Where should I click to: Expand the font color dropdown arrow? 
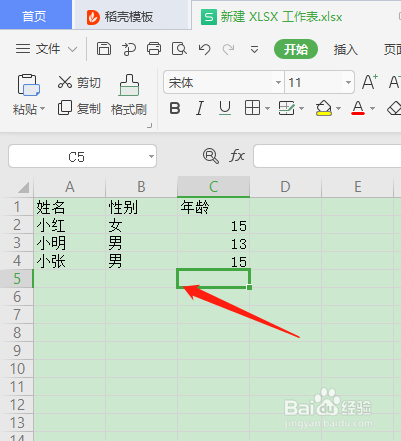click(373, 108)
